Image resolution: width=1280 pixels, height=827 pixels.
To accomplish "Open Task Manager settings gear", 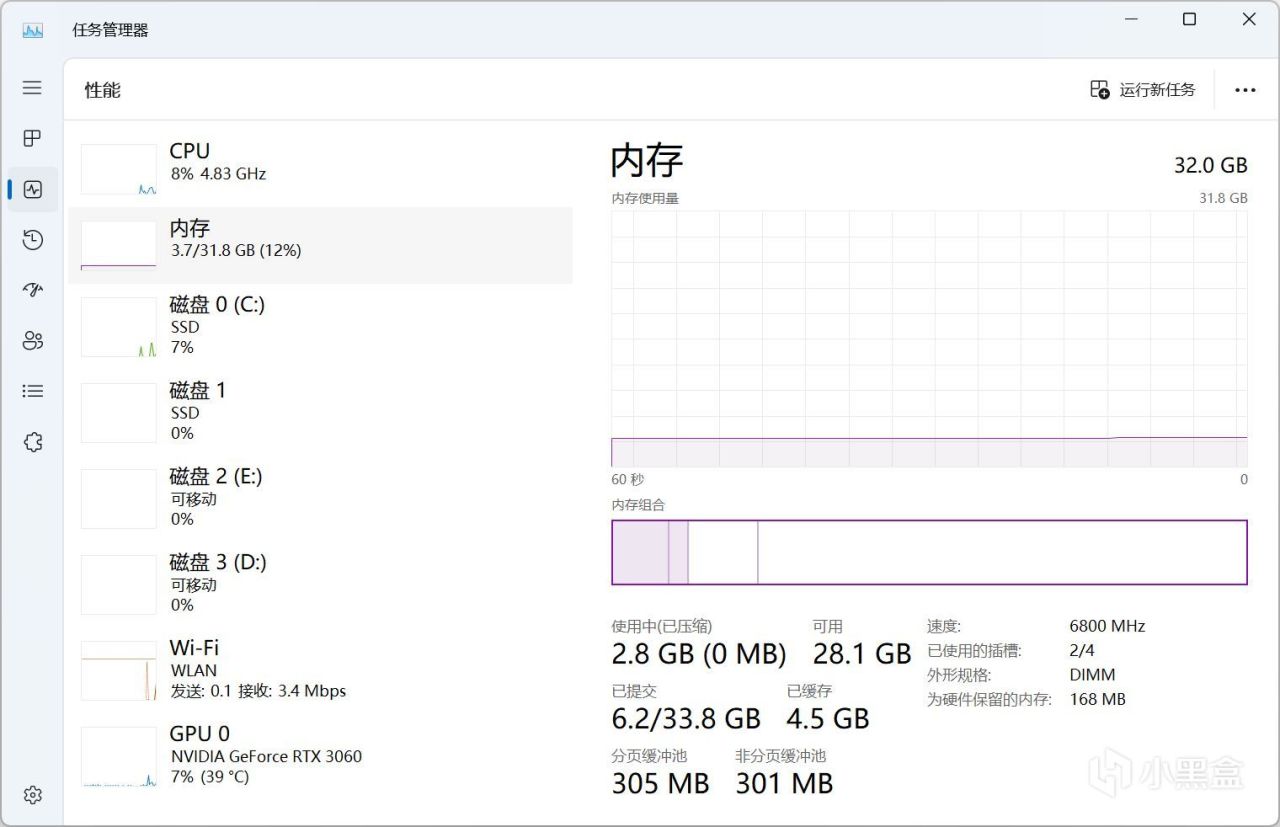I will (x=32, y=795).
